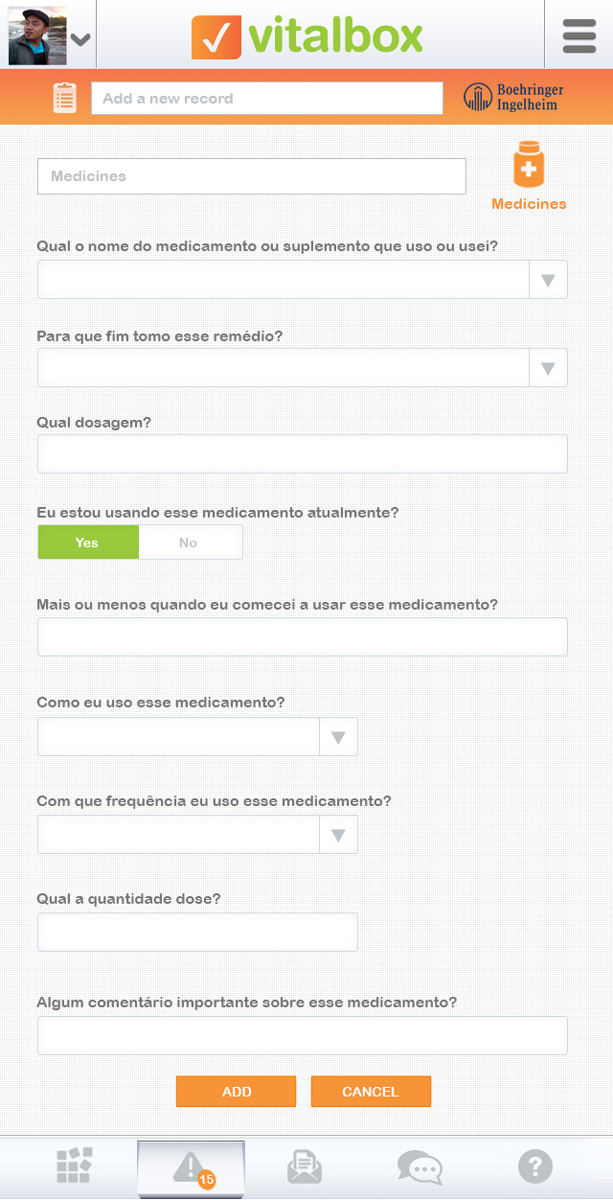Open the dashboard tiles icon

75,1165
